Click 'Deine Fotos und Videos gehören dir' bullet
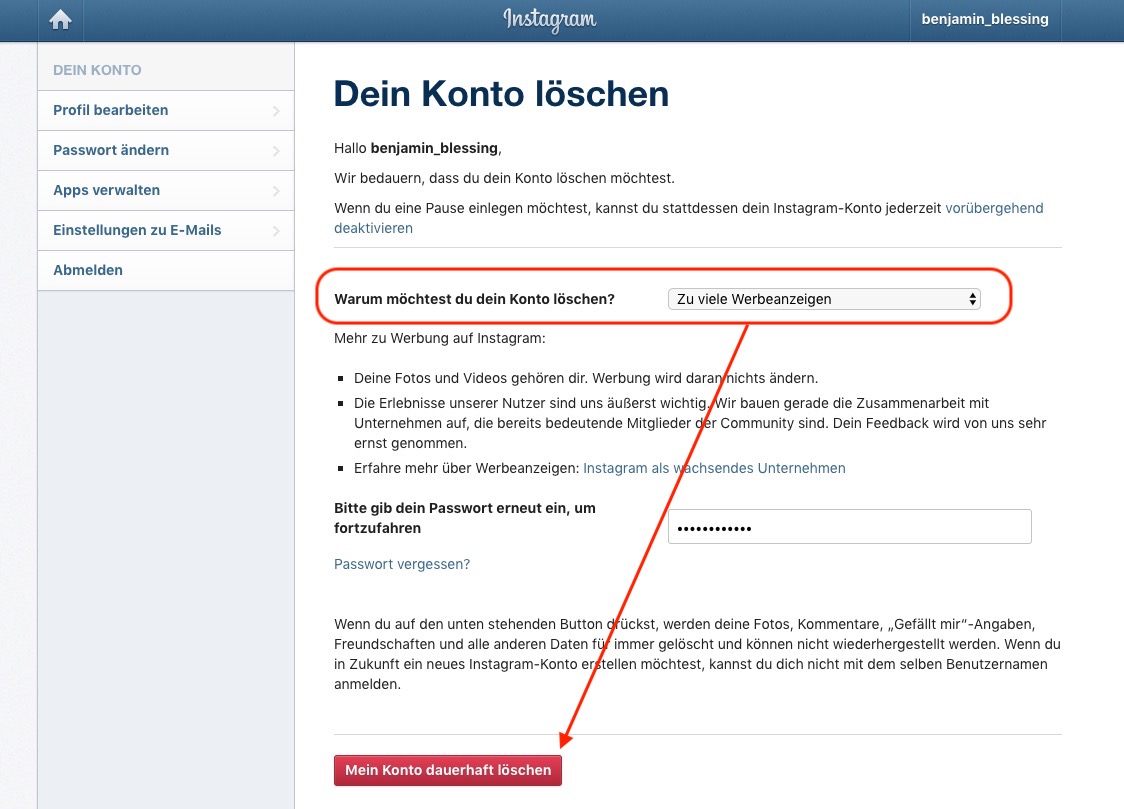The image size is (1124, 809). [586, 378]
